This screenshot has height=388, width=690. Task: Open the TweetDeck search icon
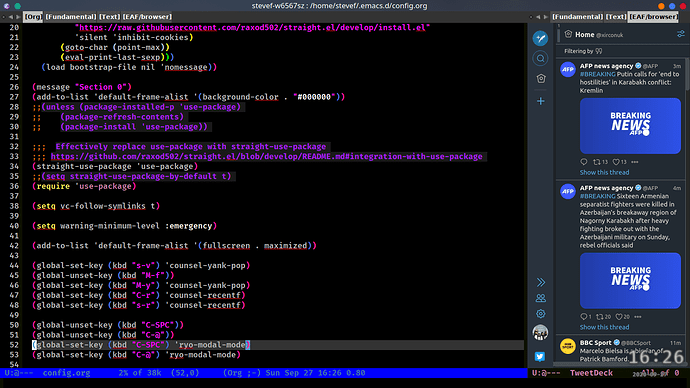540,58
